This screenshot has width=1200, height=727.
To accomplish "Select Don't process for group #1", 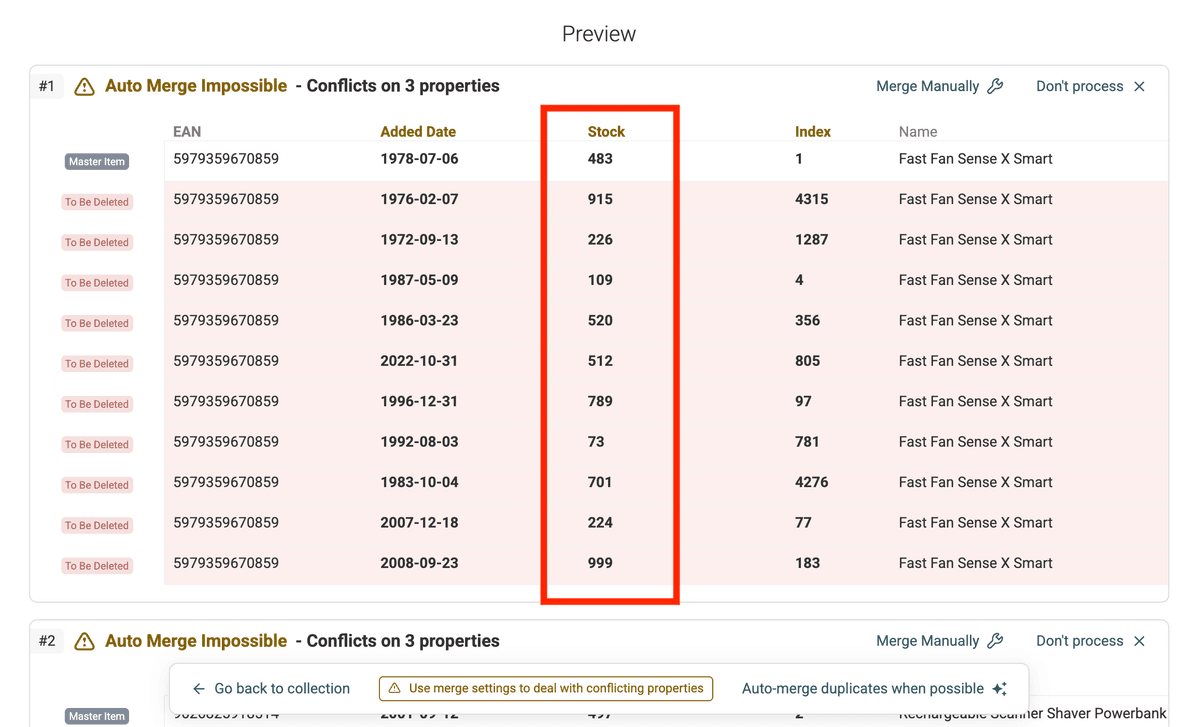I will click(1090, 86).
